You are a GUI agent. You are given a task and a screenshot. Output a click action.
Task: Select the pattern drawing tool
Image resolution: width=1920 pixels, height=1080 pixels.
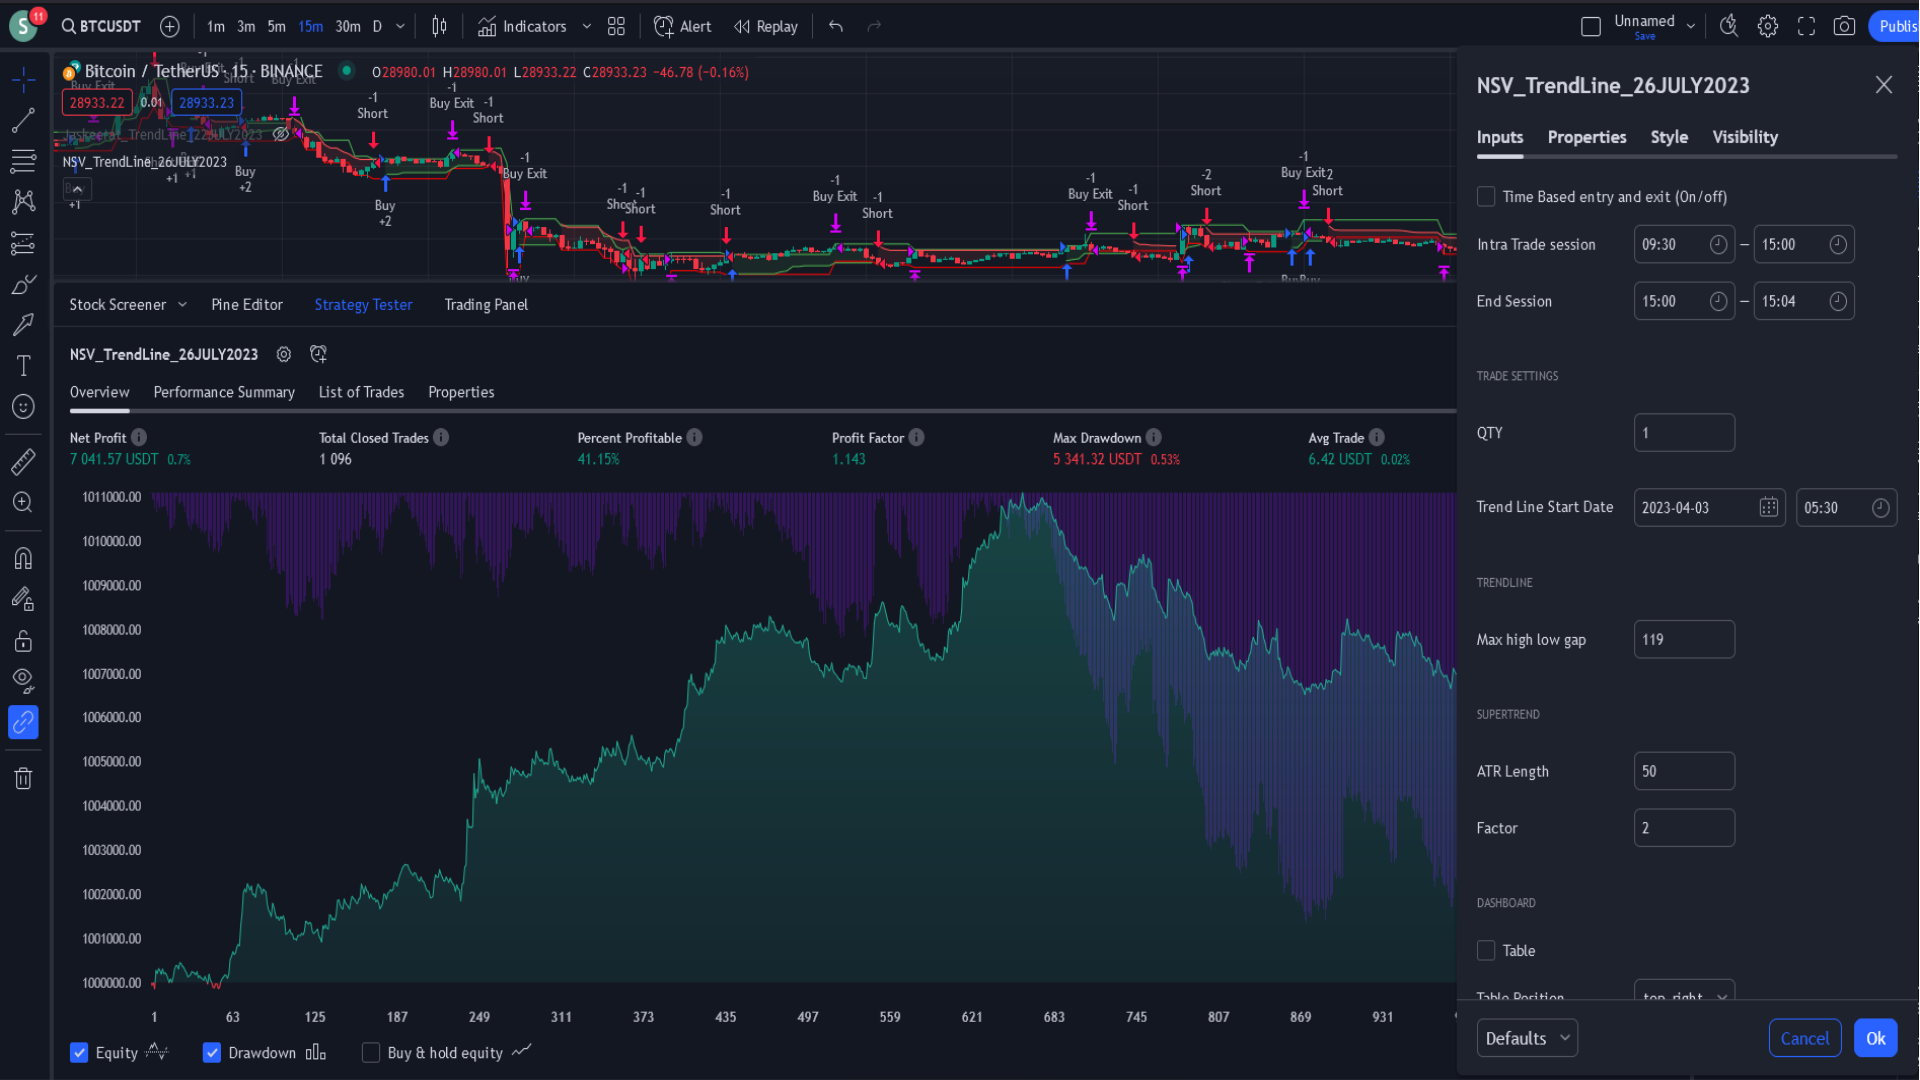point(23,202)
